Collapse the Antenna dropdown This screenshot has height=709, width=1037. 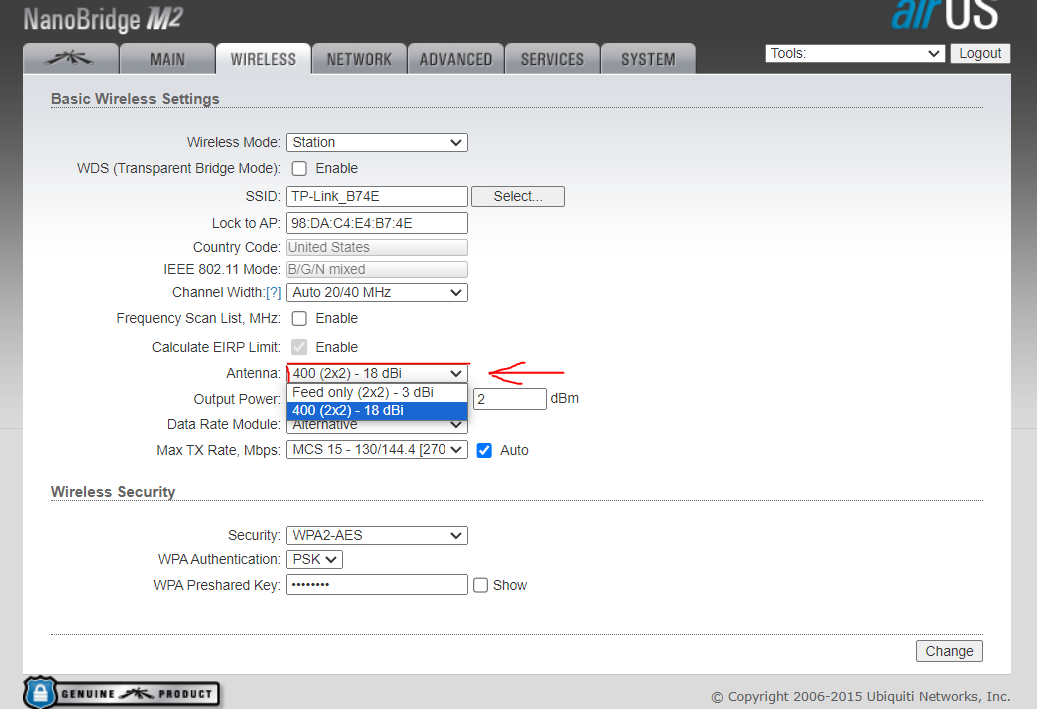click(377, 373)
